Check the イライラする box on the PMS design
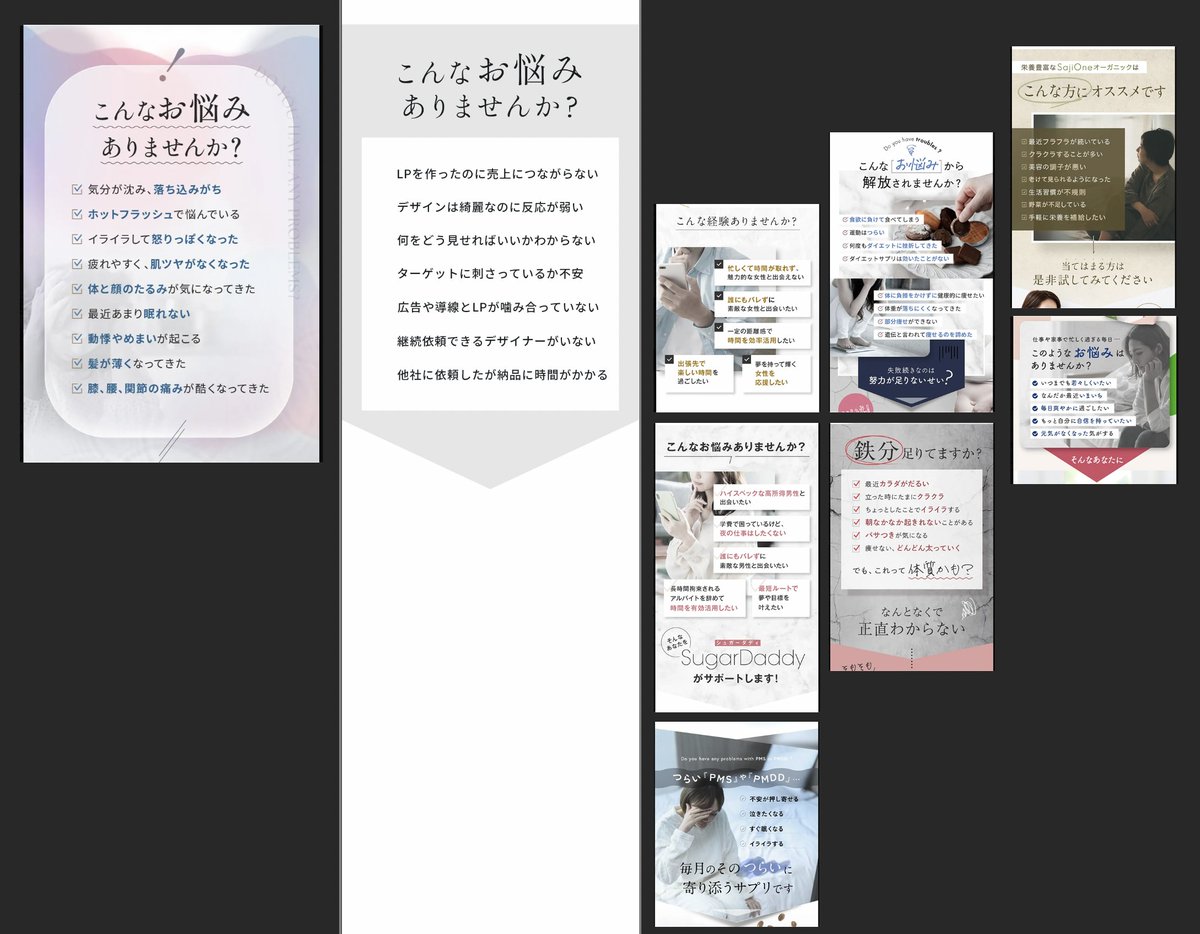Image resolution: width=1200 pixels, height=934 pixels. click(x=743, y=843)
